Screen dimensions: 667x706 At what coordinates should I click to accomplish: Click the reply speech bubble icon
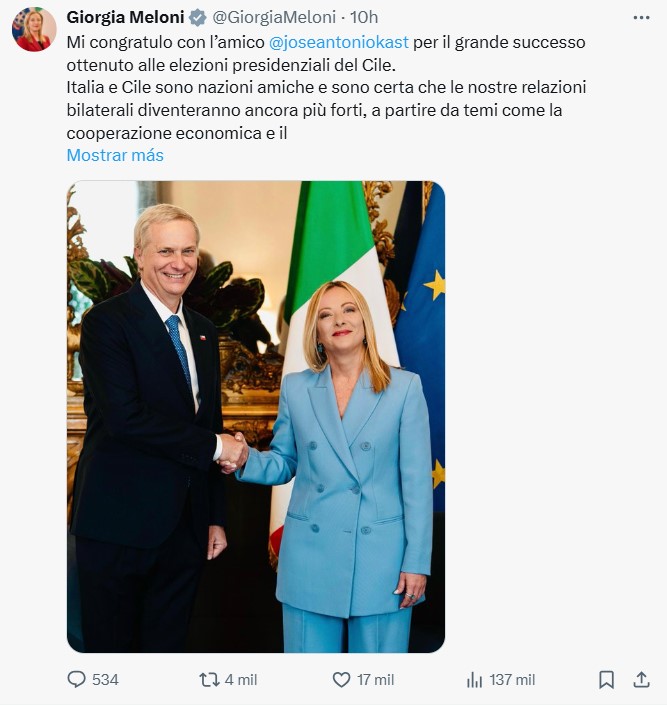coord(77,679)
